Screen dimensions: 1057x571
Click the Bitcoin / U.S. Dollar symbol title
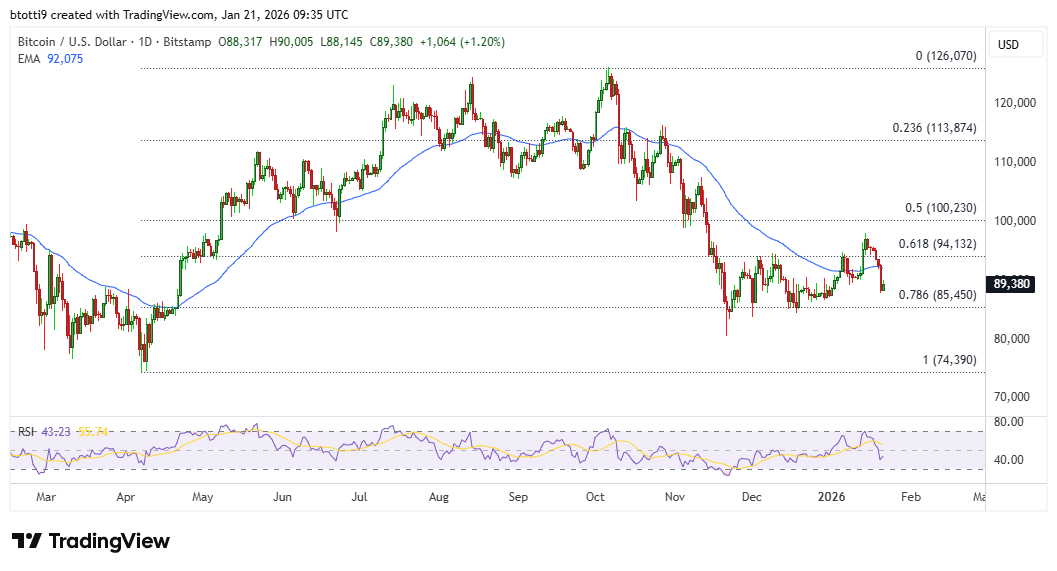click(78, 42)
